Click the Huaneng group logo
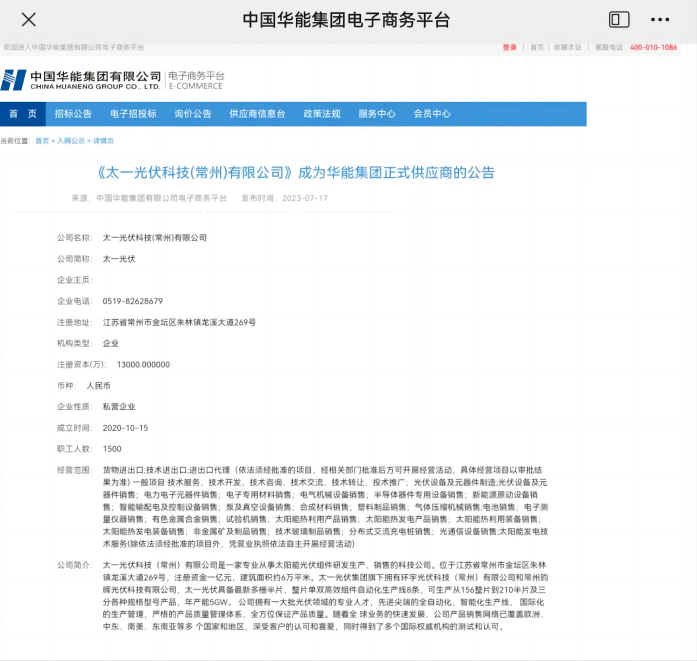 (x=80, y=80)
